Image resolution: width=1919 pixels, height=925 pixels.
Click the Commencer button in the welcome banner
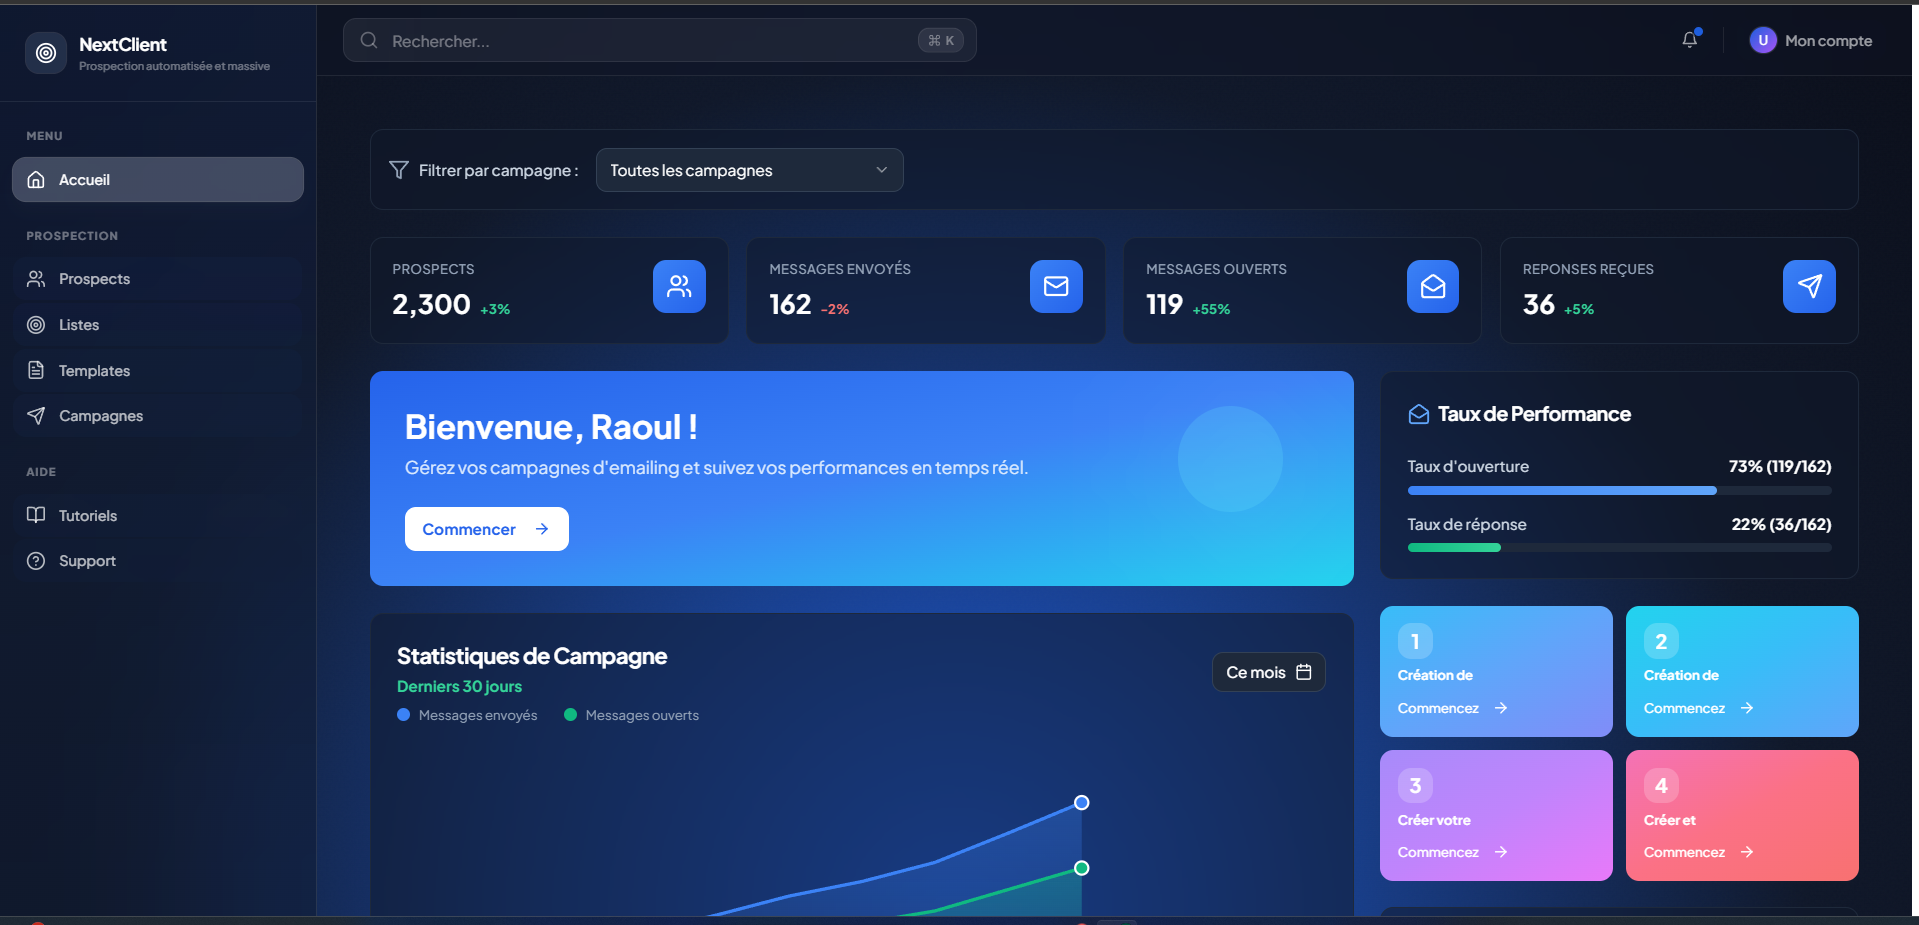point(486,528)
